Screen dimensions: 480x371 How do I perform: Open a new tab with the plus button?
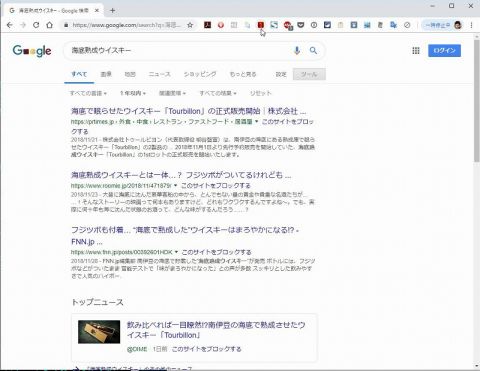[x=112, y=11]
